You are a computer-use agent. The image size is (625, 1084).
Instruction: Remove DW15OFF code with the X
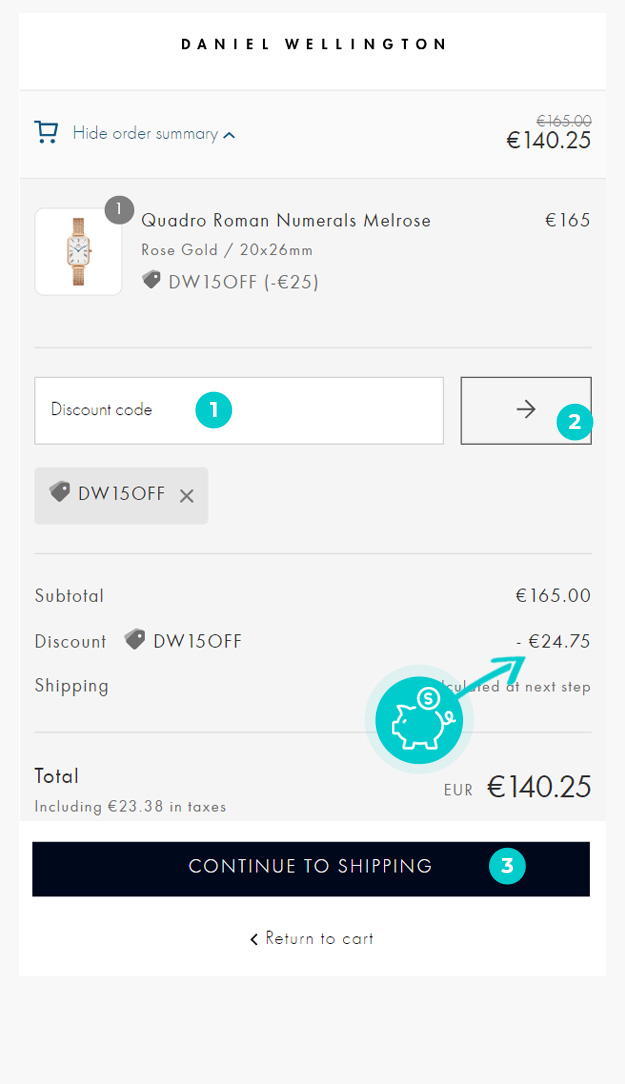point(187,496)
